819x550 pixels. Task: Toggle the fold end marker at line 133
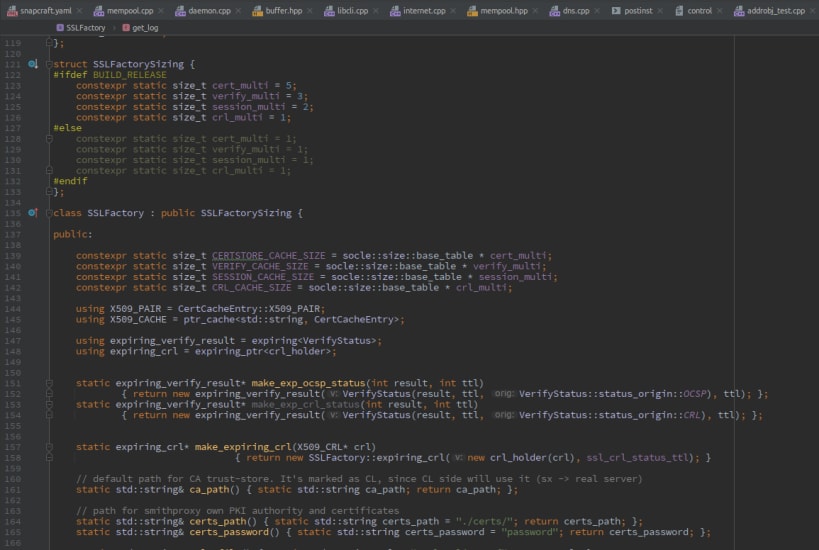tap(49, 192)
